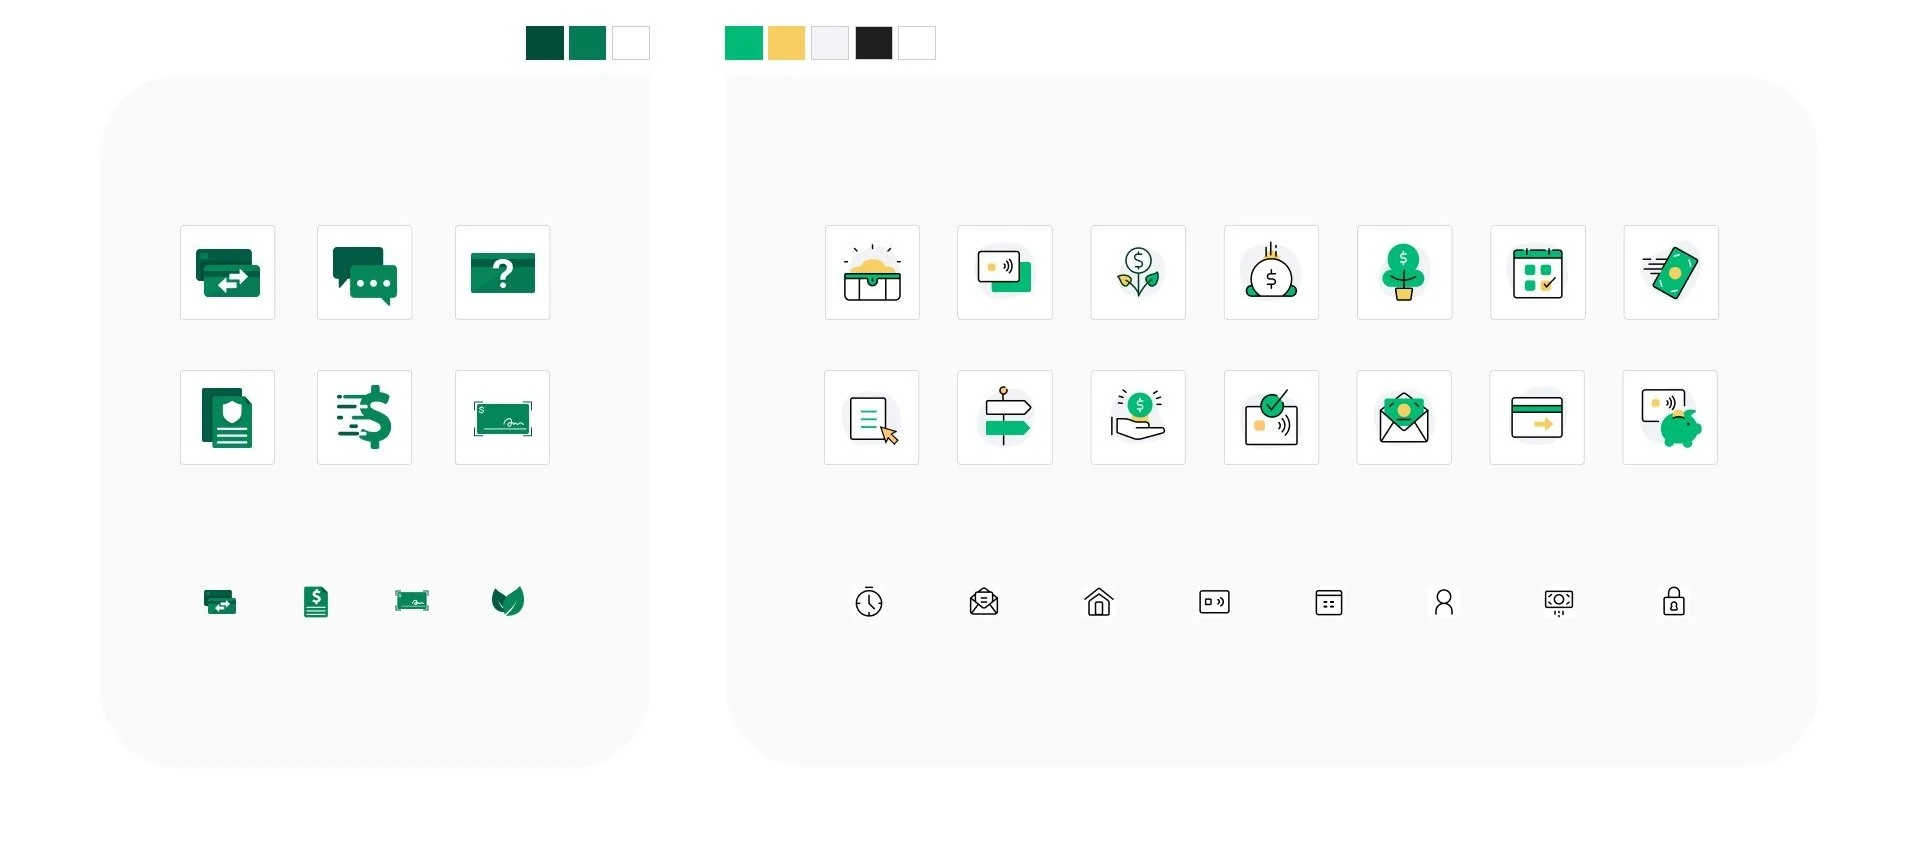Select the fast dollar sign icon tile
This screenshot has width=1920, height=865.
364,417
